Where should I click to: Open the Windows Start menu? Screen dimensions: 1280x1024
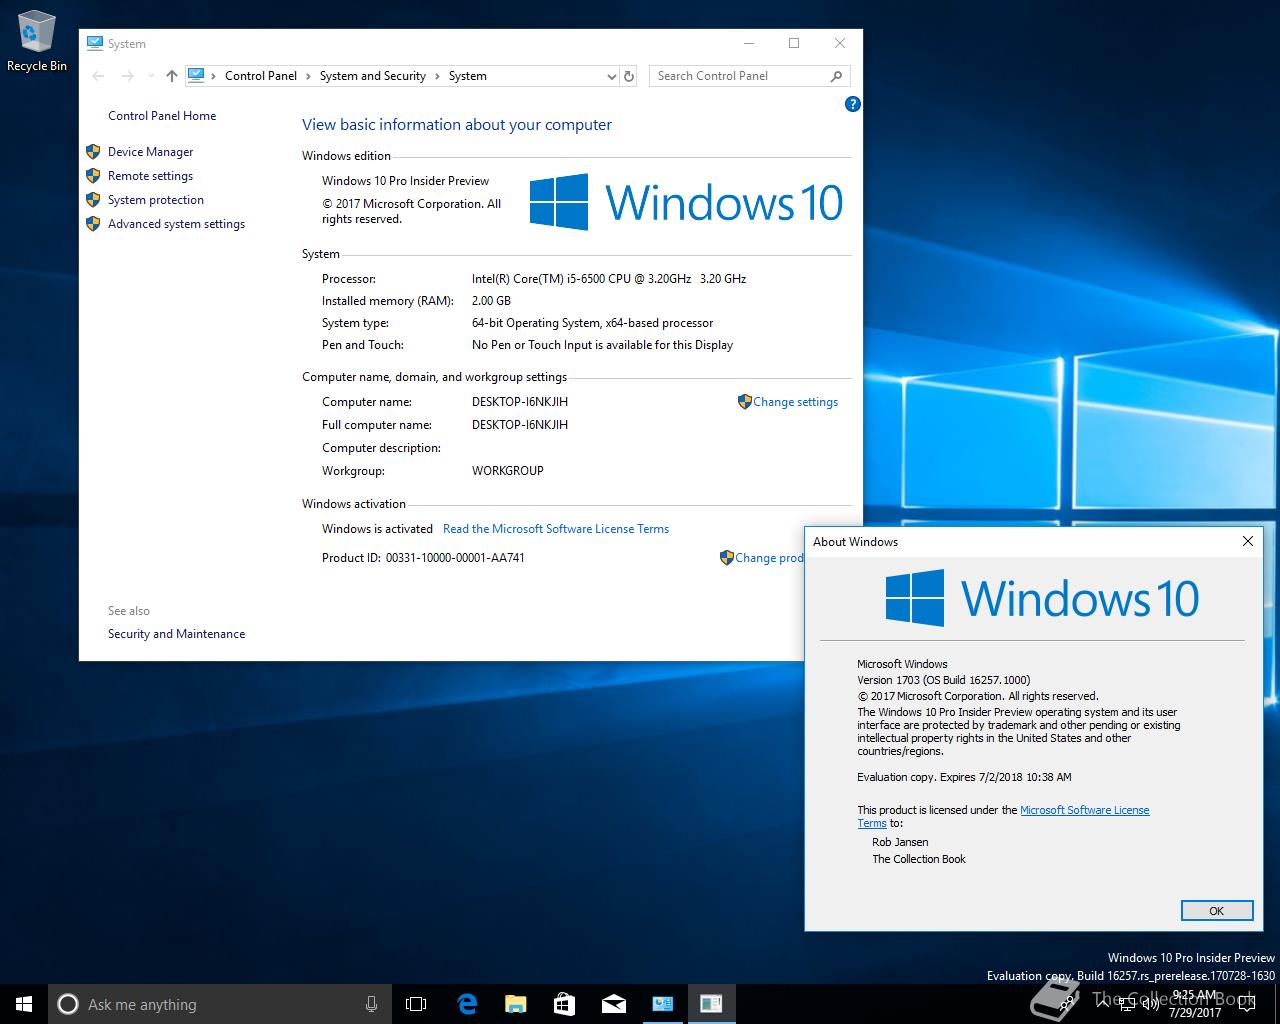click(24, 1004)
